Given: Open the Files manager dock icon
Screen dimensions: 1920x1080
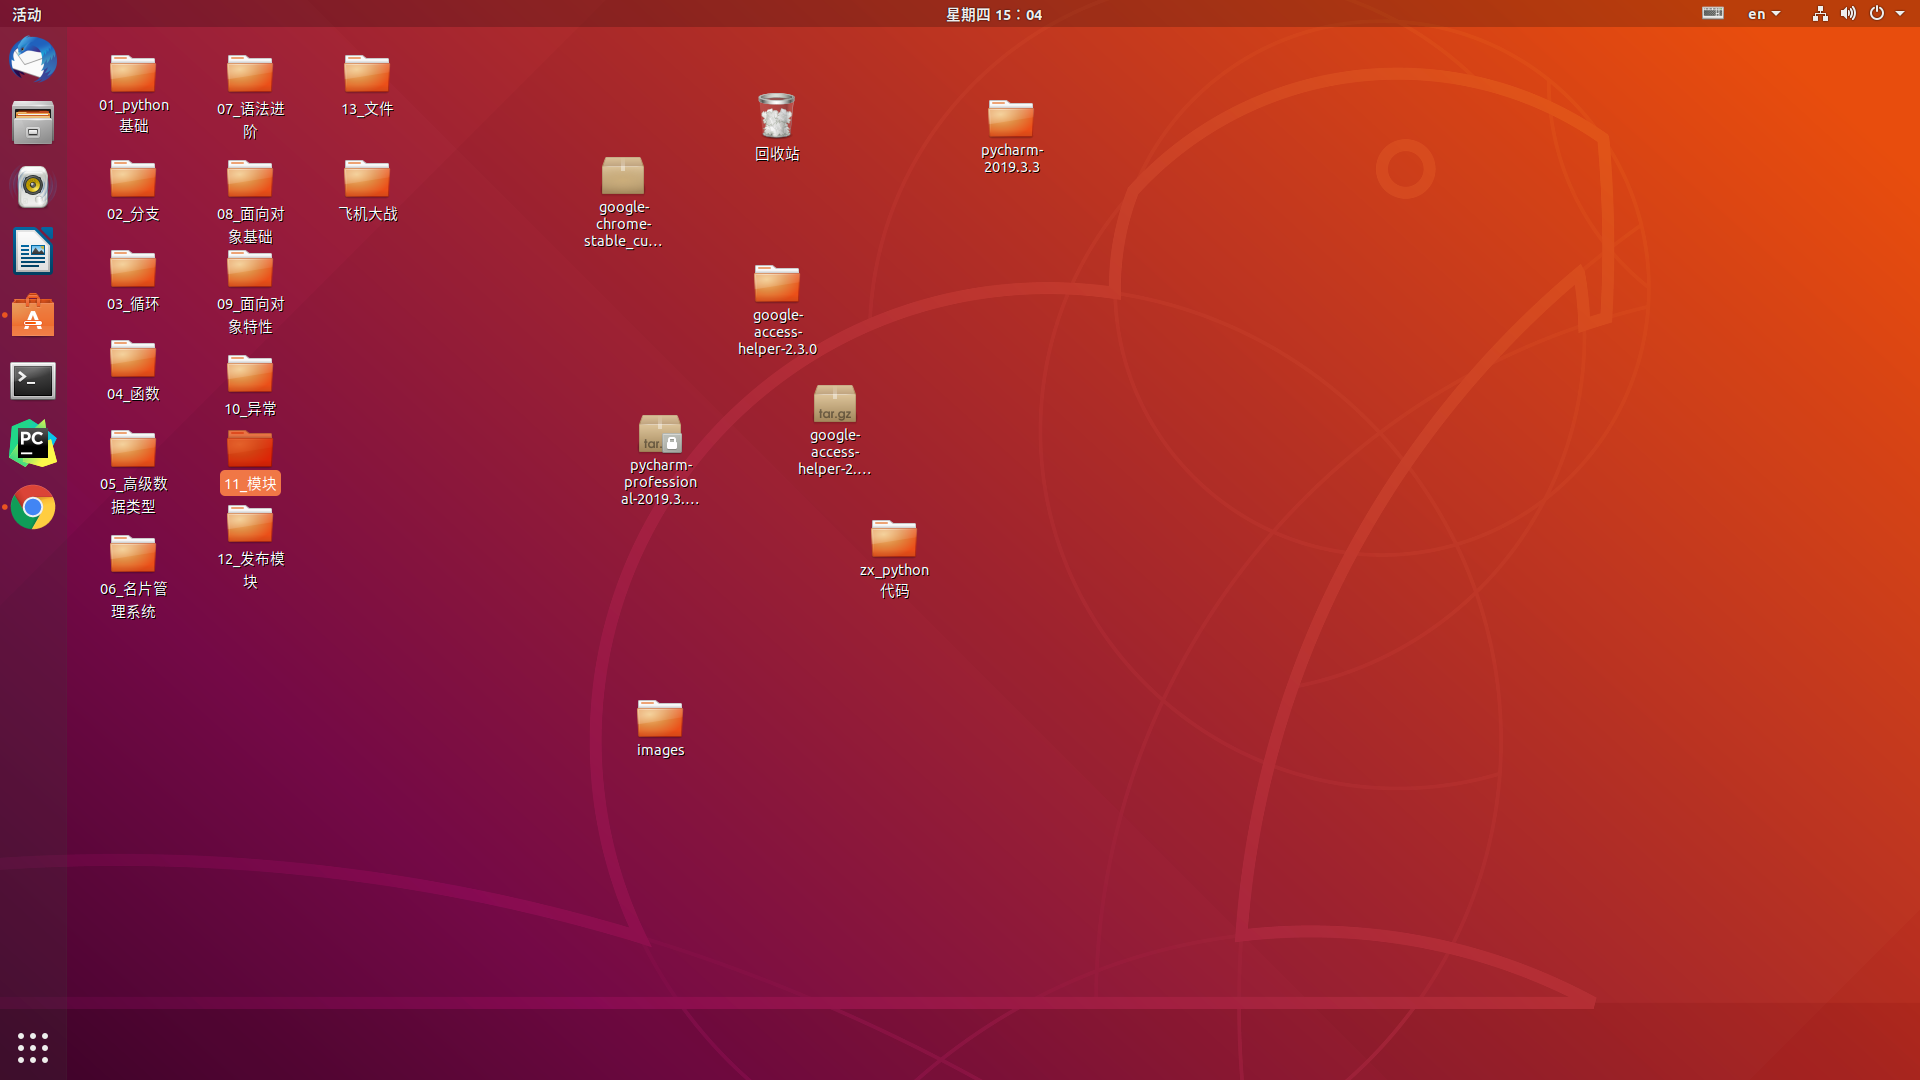Looking at the screenshot, I should 33,123.
